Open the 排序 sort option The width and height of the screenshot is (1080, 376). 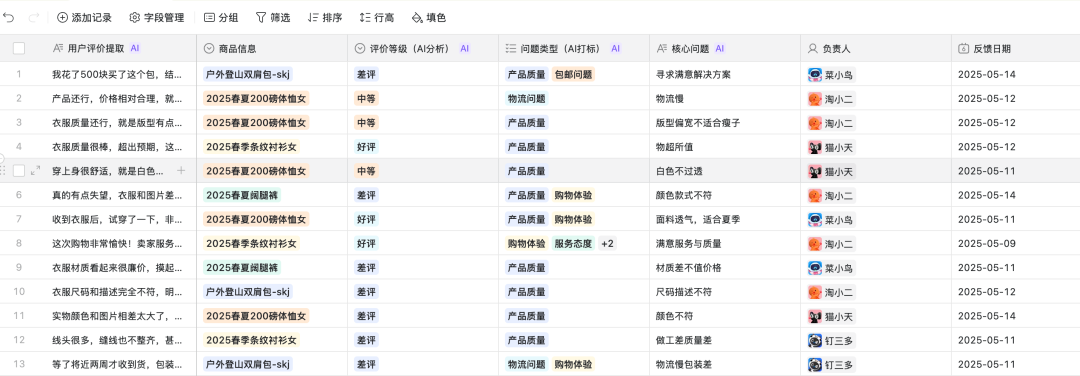tap(324, 17)
